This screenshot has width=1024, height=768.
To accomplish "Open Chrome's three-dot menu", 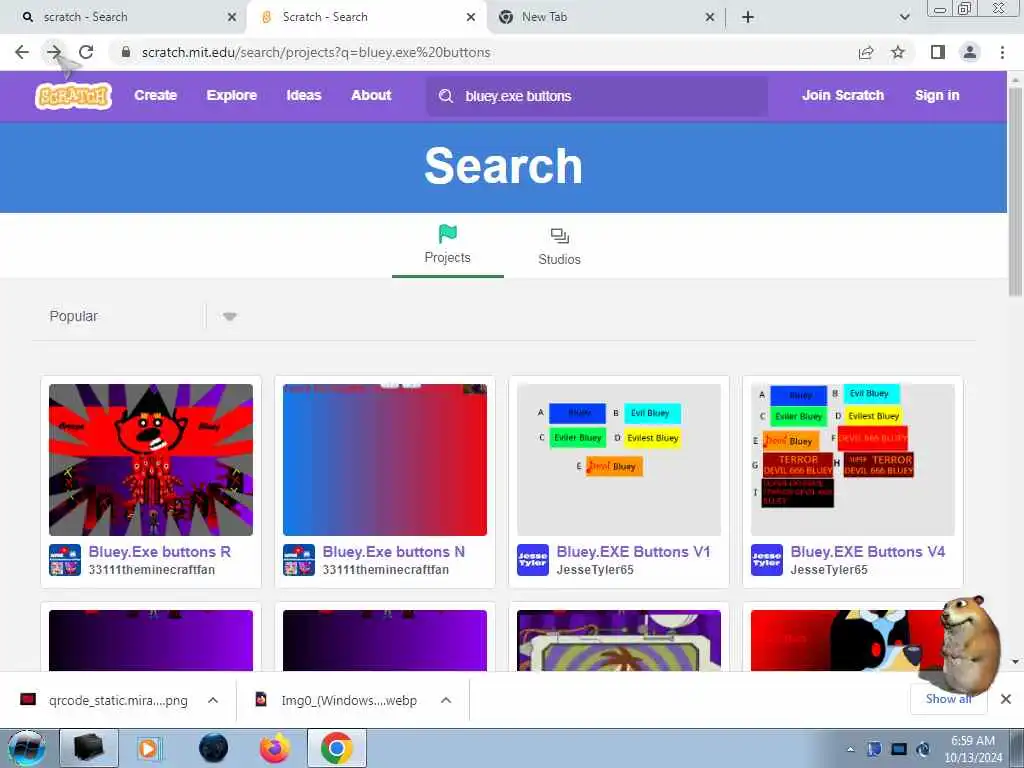I will (1002, 52).
